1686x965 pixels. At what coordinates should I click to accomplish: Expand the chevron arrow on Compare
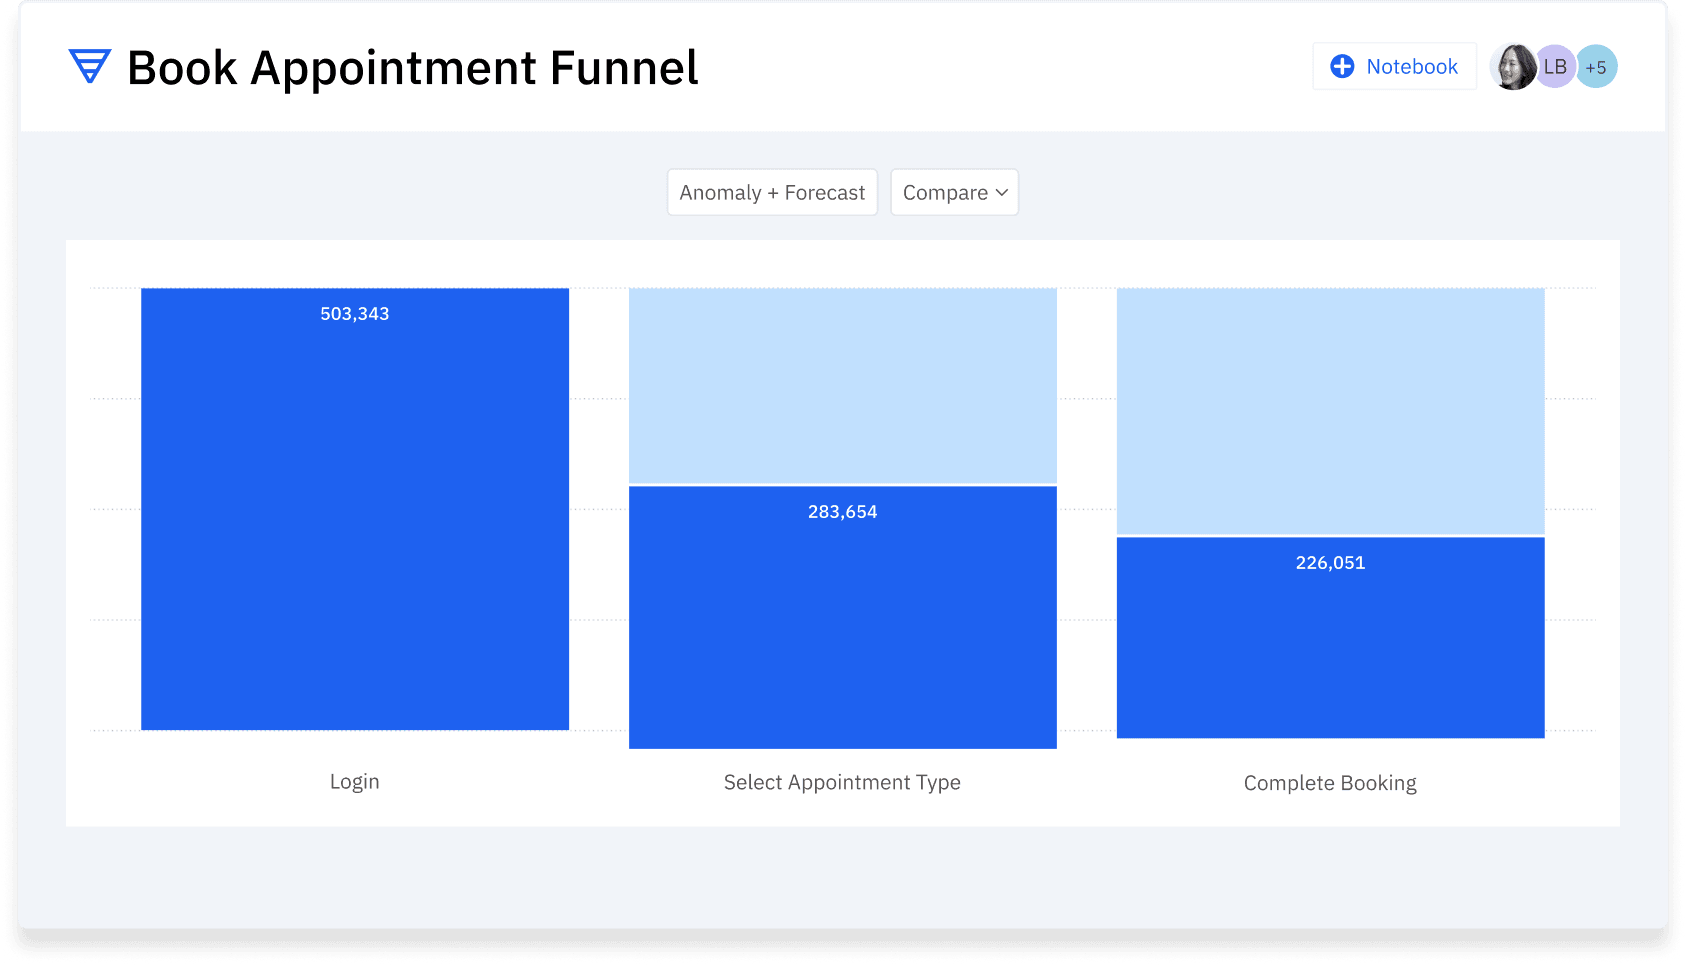1002,192
